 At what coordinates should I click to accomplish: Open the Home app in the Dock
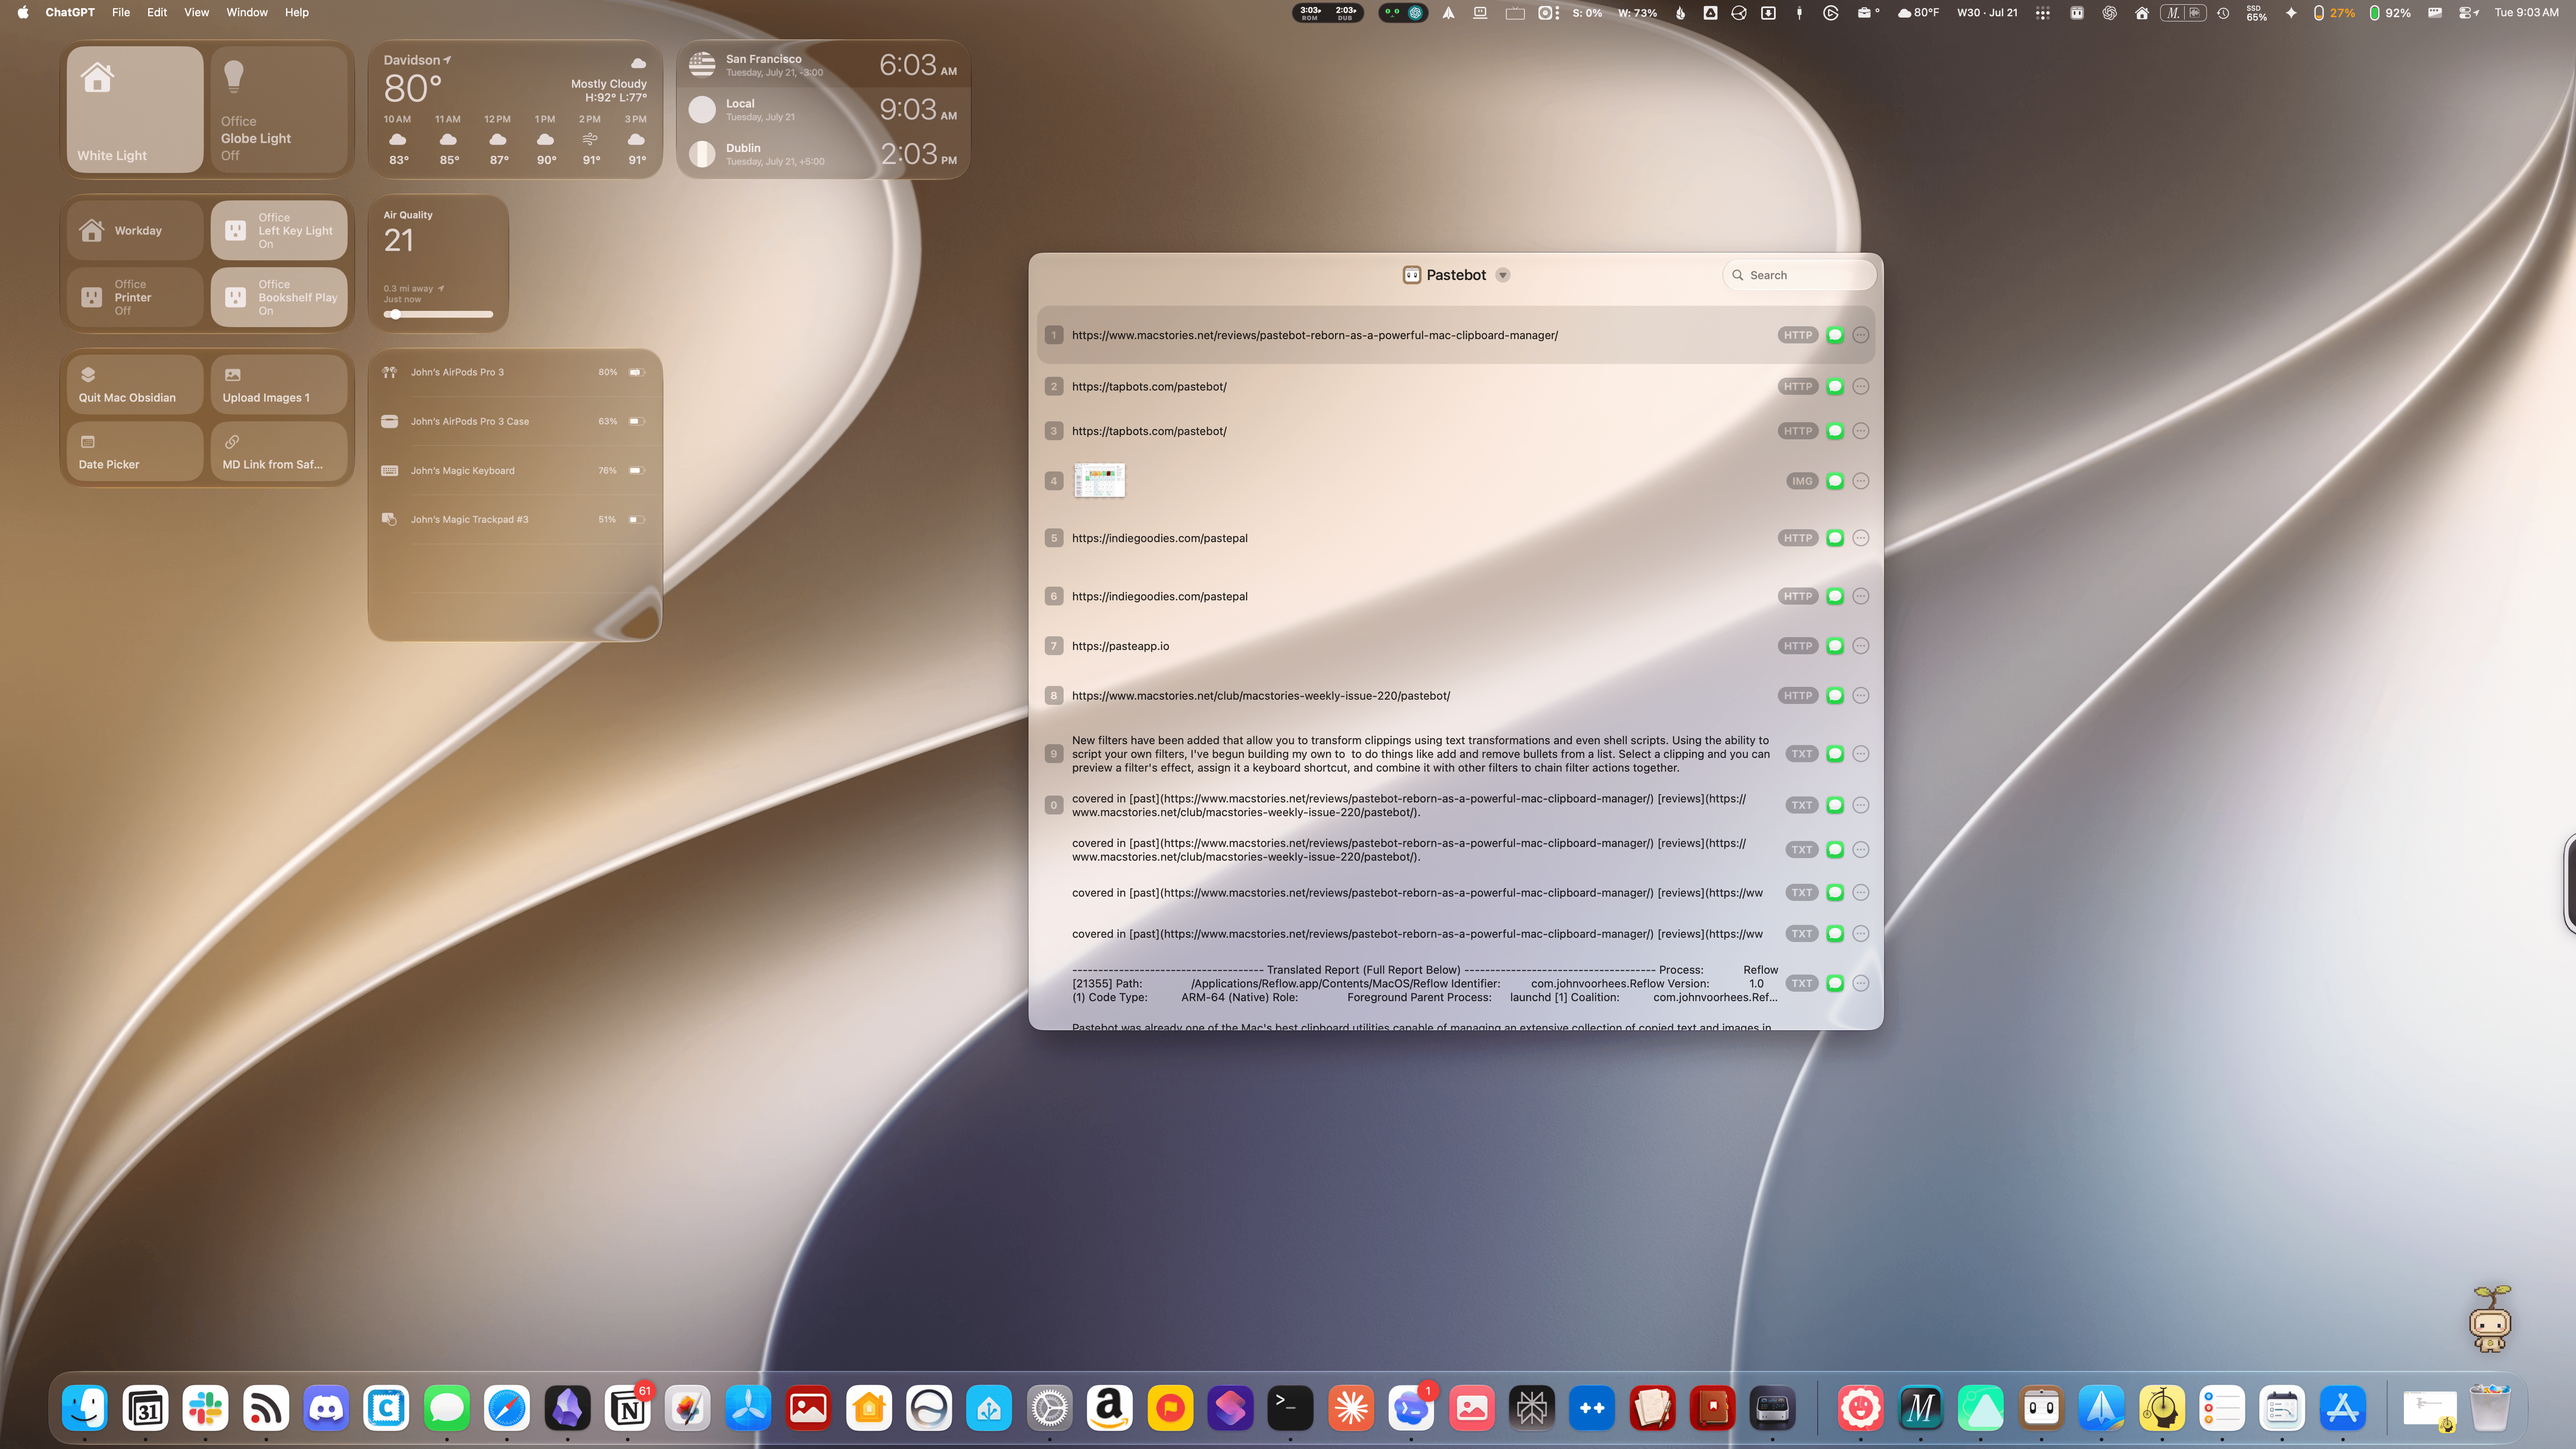coord(869,1408)
